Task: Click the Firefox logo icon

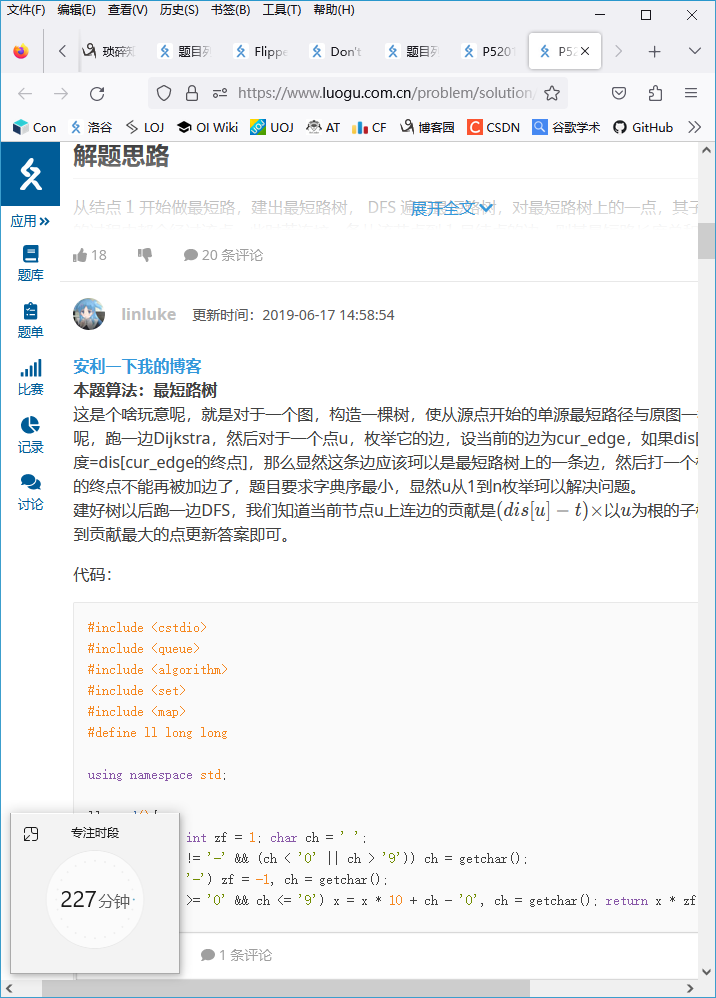Action: point(21,52)
